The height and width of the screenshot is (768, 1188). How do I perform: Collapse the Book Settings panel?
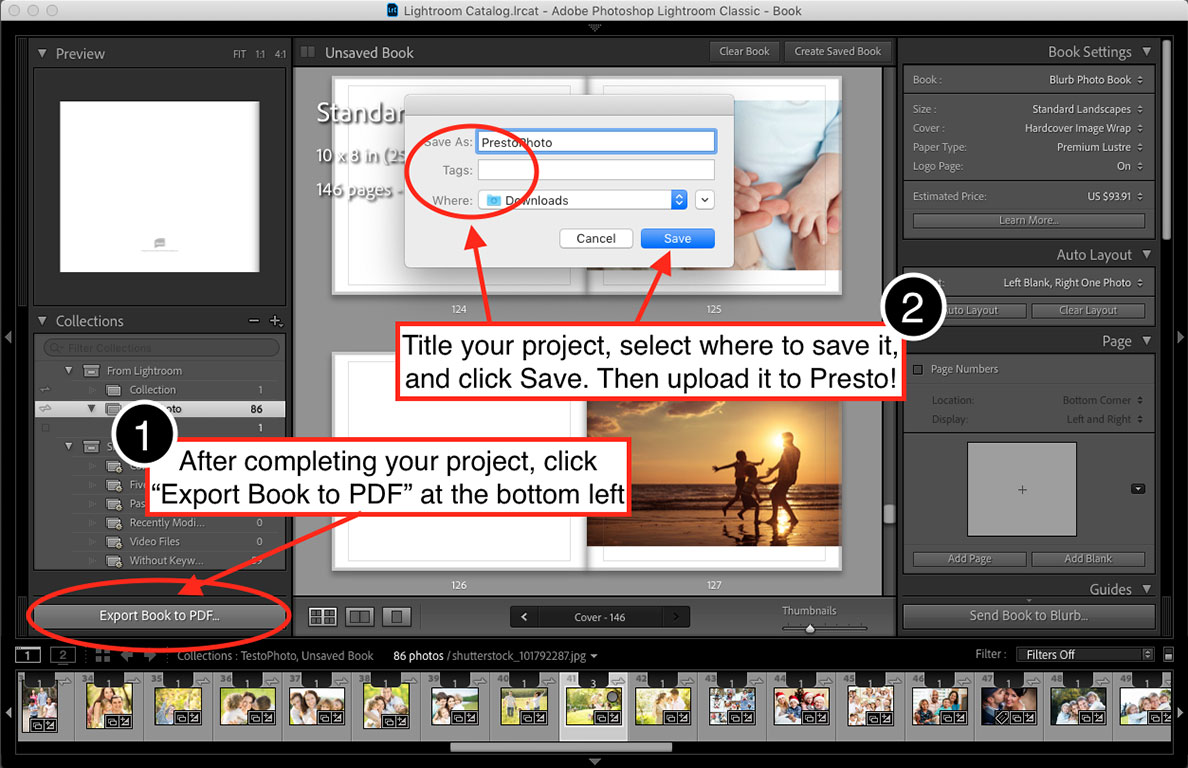coord(1146,52)
